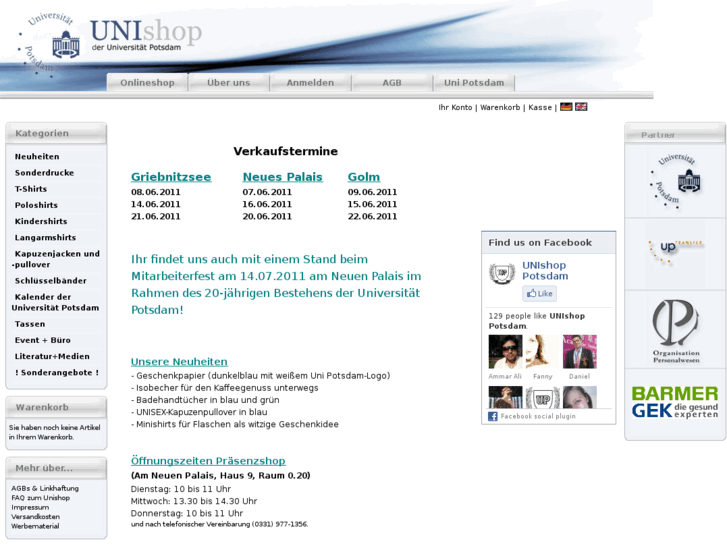Go to Kasse checkout
727x545 pixels.
(540, 107)
